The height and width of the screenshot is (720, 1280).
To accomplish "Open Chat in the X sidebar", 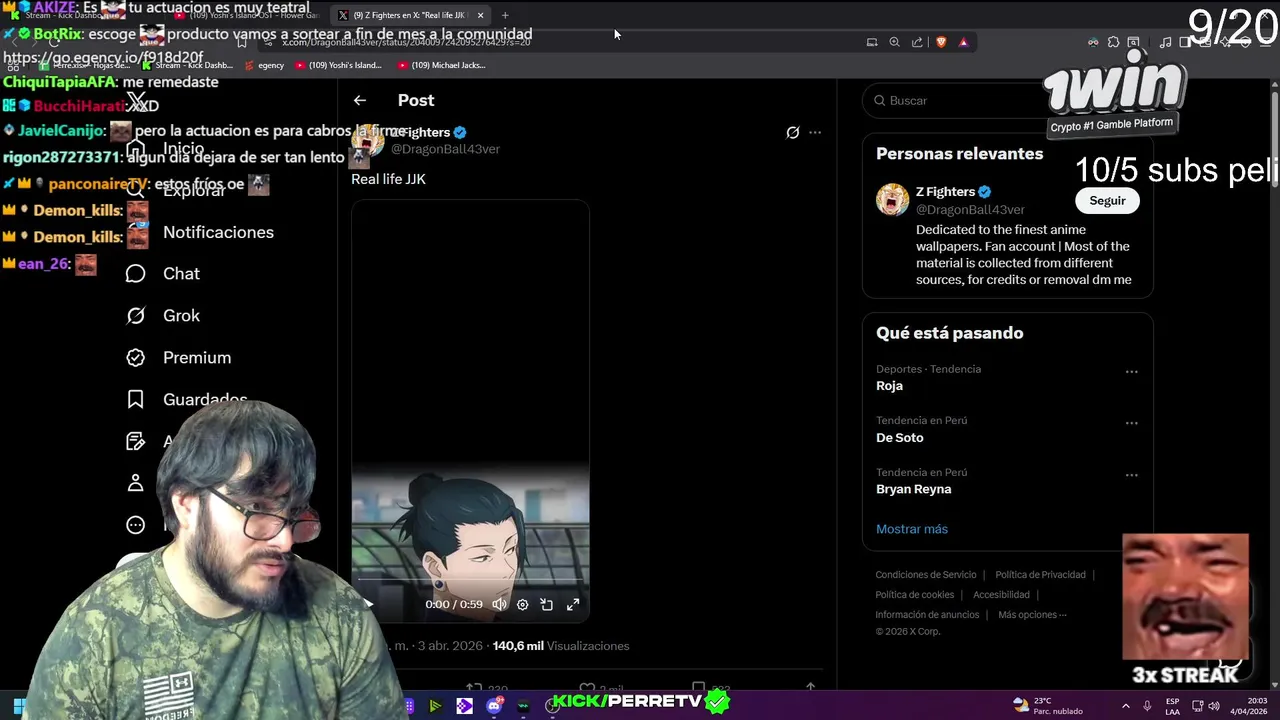I will point(181,274).
